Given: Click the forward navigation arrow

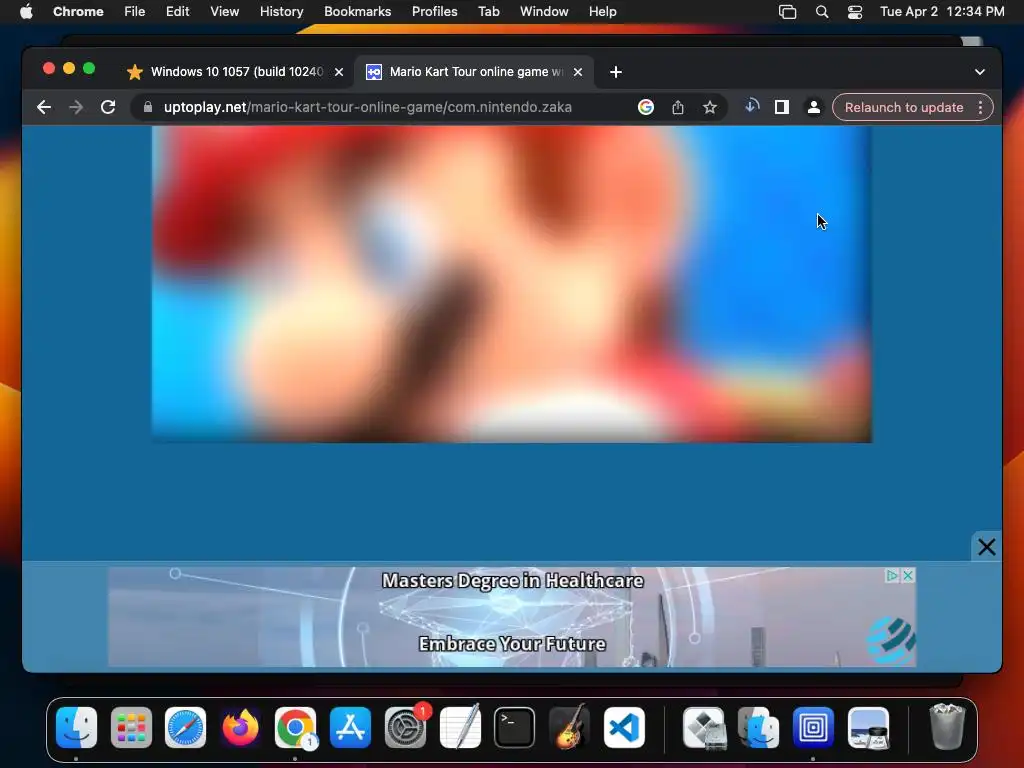Looking at the screenshot, I should tap(76, 107).
